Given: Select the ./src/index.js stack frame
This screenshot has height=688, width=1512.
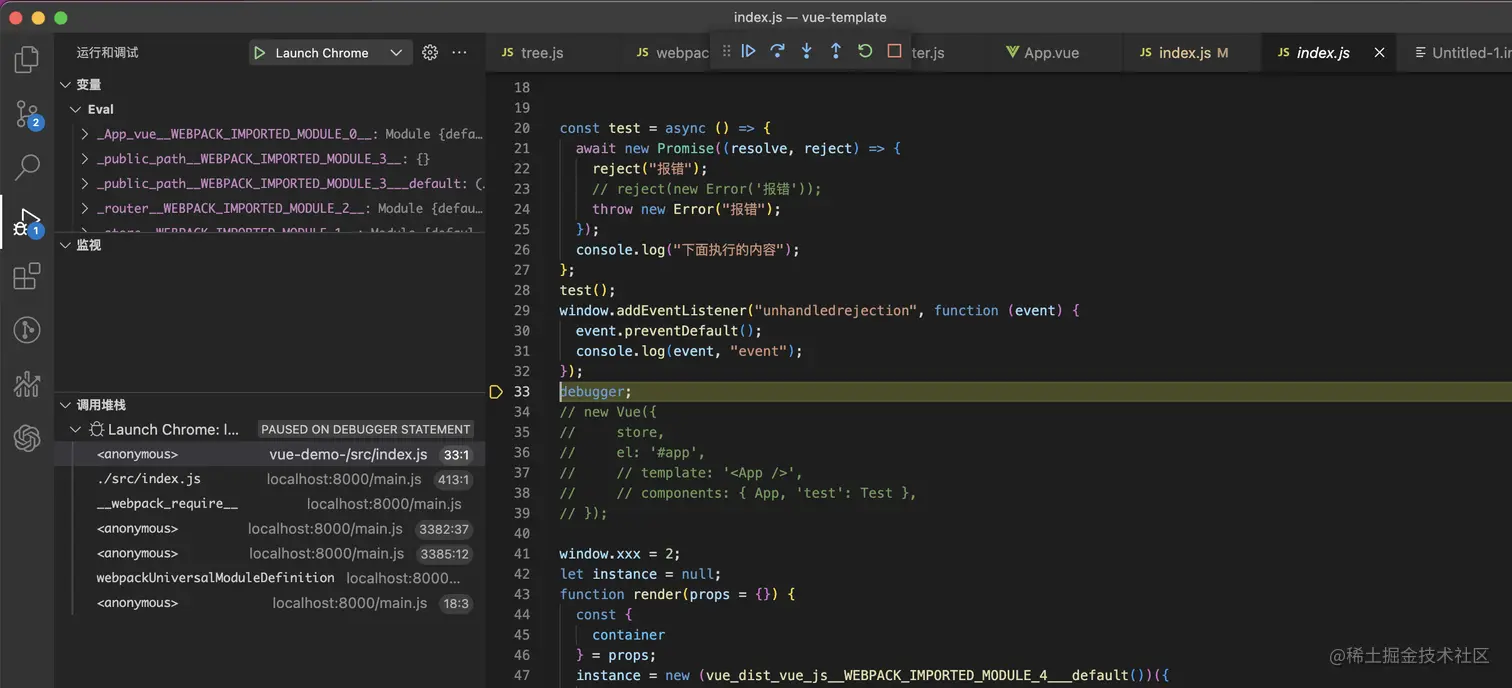Looking at the screenshot, I should tap(271, 479).
